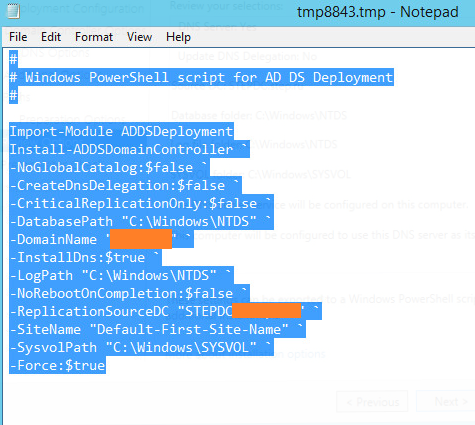This screenshot has height=425, width=475.
Task: Open the Help menu
Action: [178, 37]
